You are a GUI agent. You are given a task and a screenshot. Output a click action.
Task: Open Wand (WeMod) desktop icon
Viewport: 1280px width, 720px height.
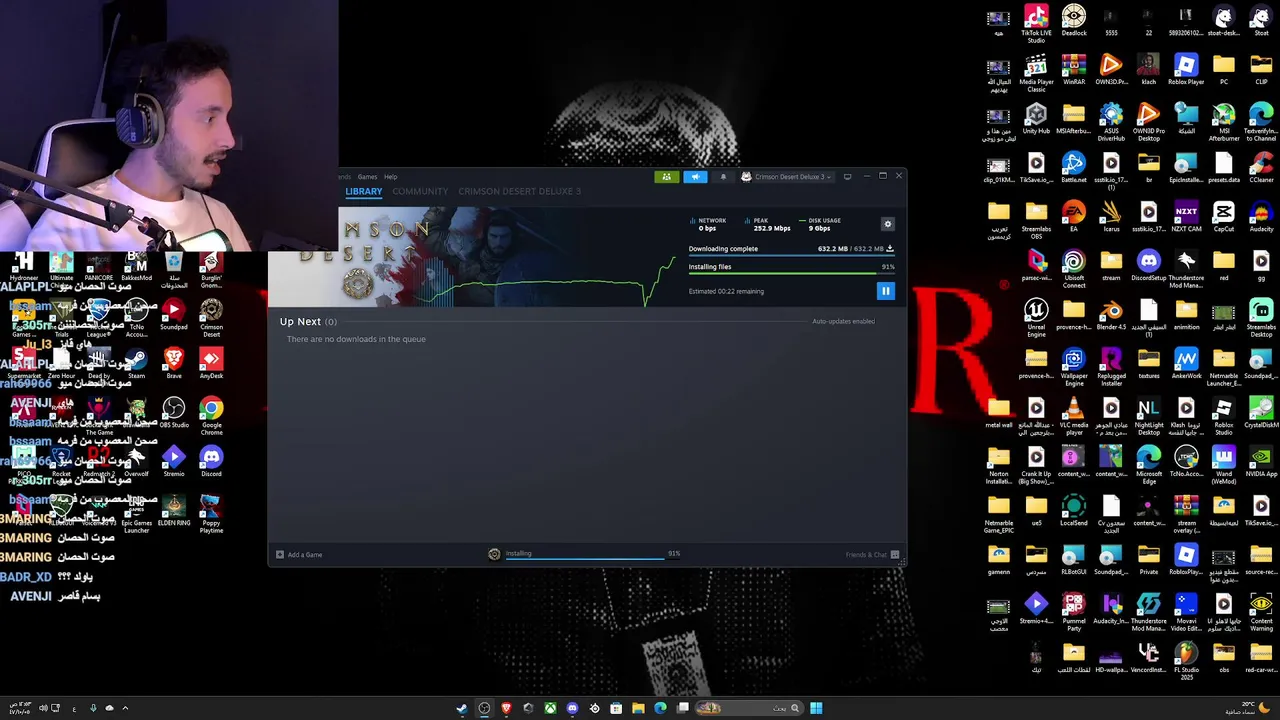point(1224,465)
